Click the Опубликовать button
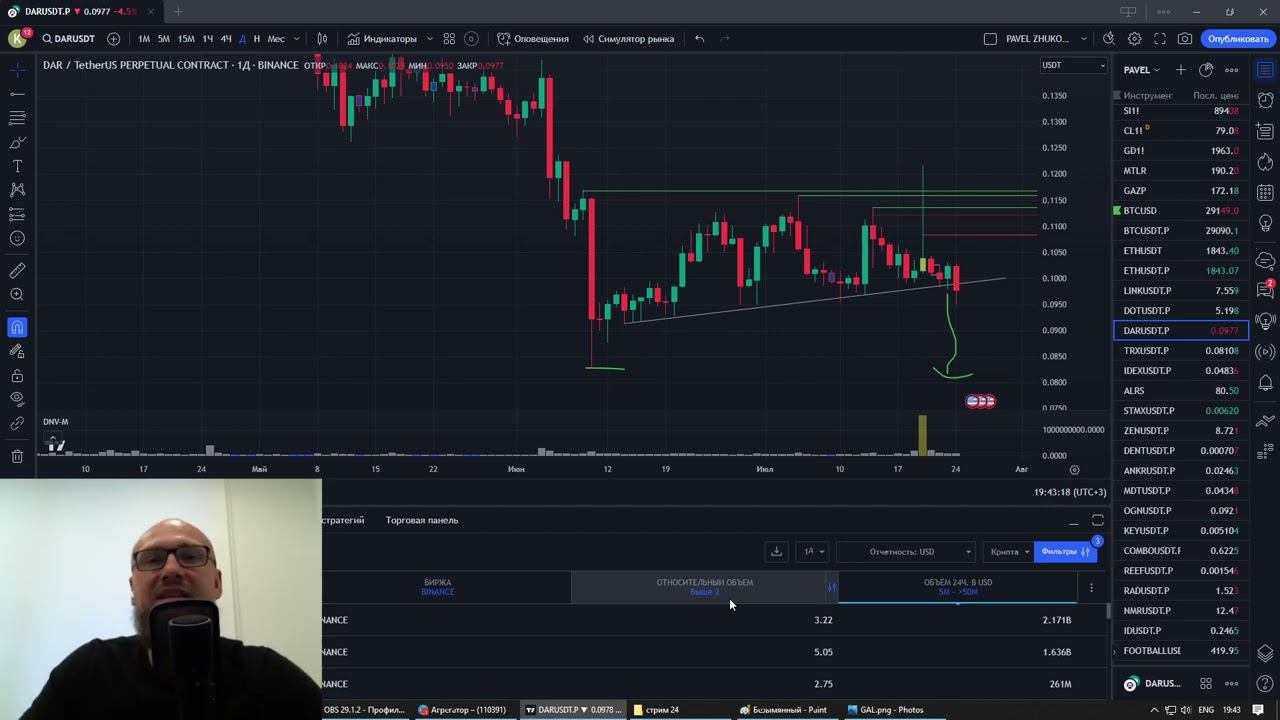This screenshot has height=720, width=1280. tap(1237, 39)
